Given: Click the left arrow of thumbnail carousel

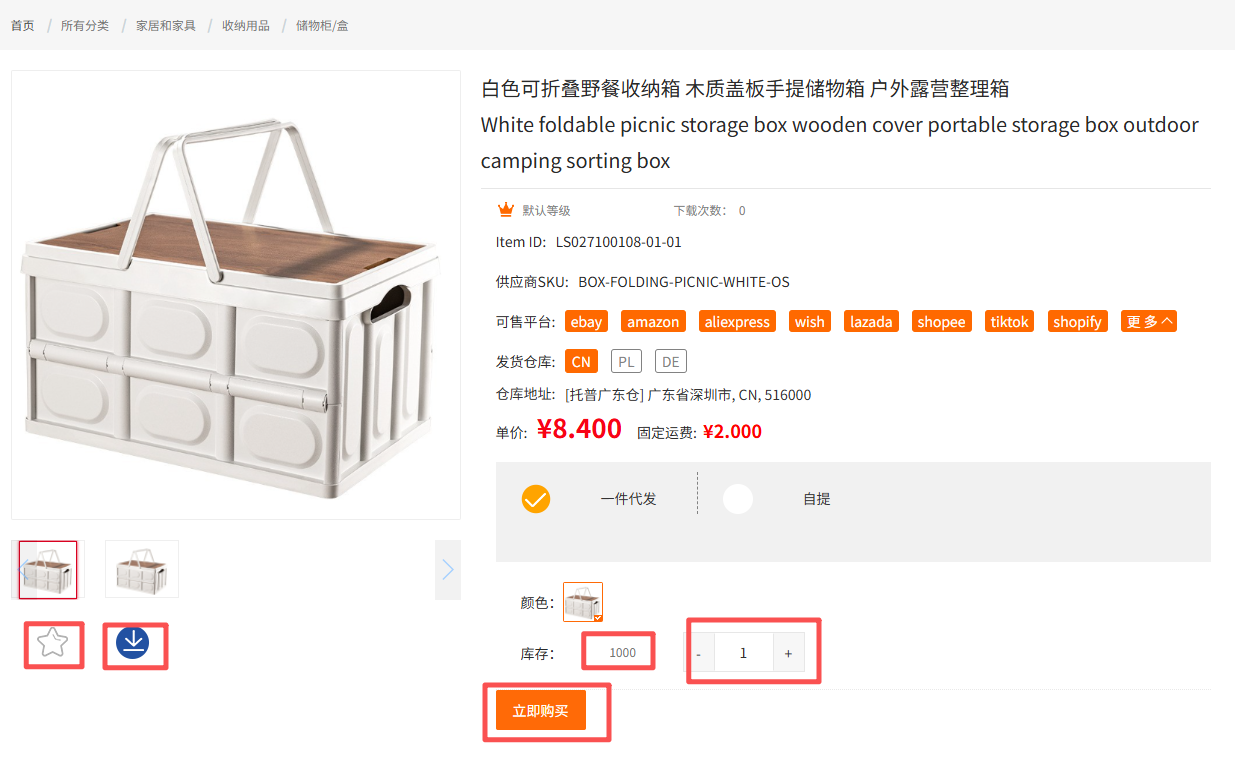Looking at the screenshot, I should (24, 570).
